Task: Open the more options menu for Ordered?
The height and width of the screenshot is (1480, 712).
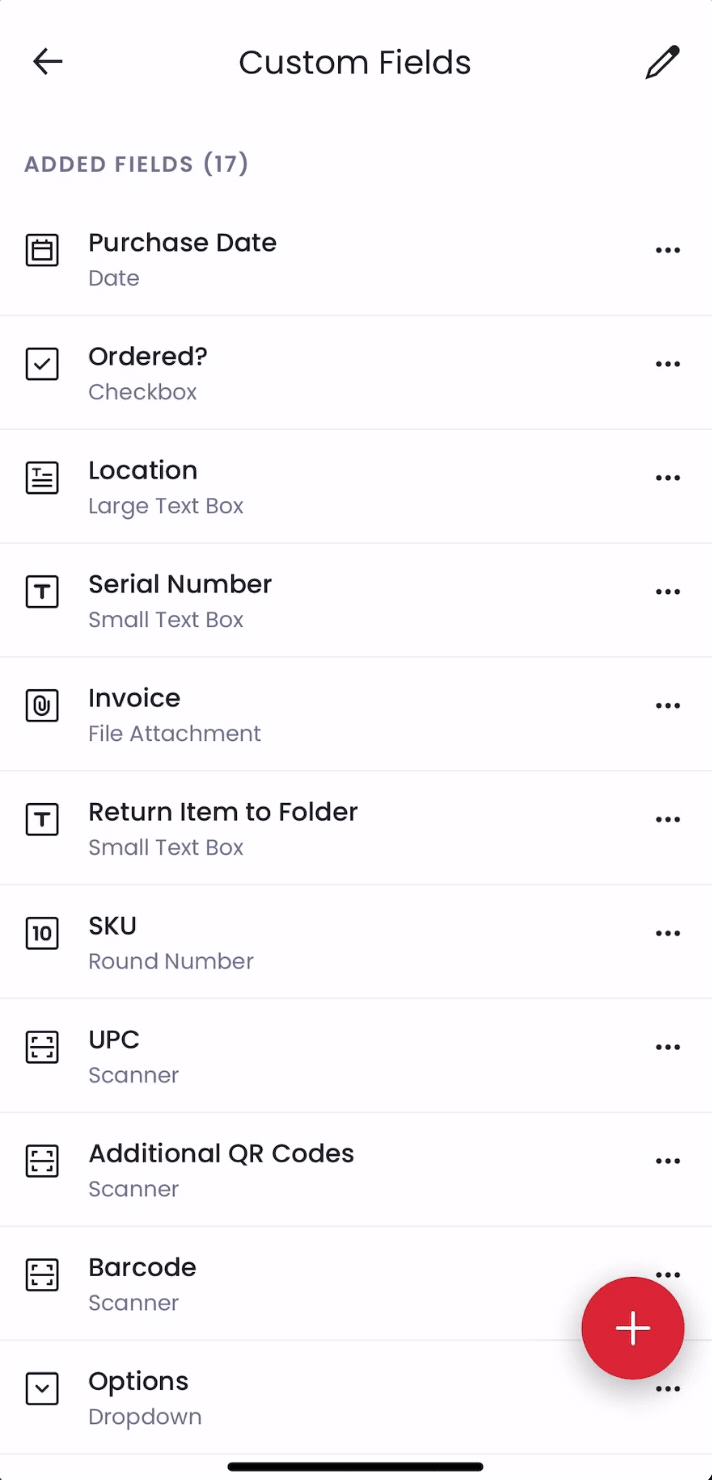Action: pos(668,364)
